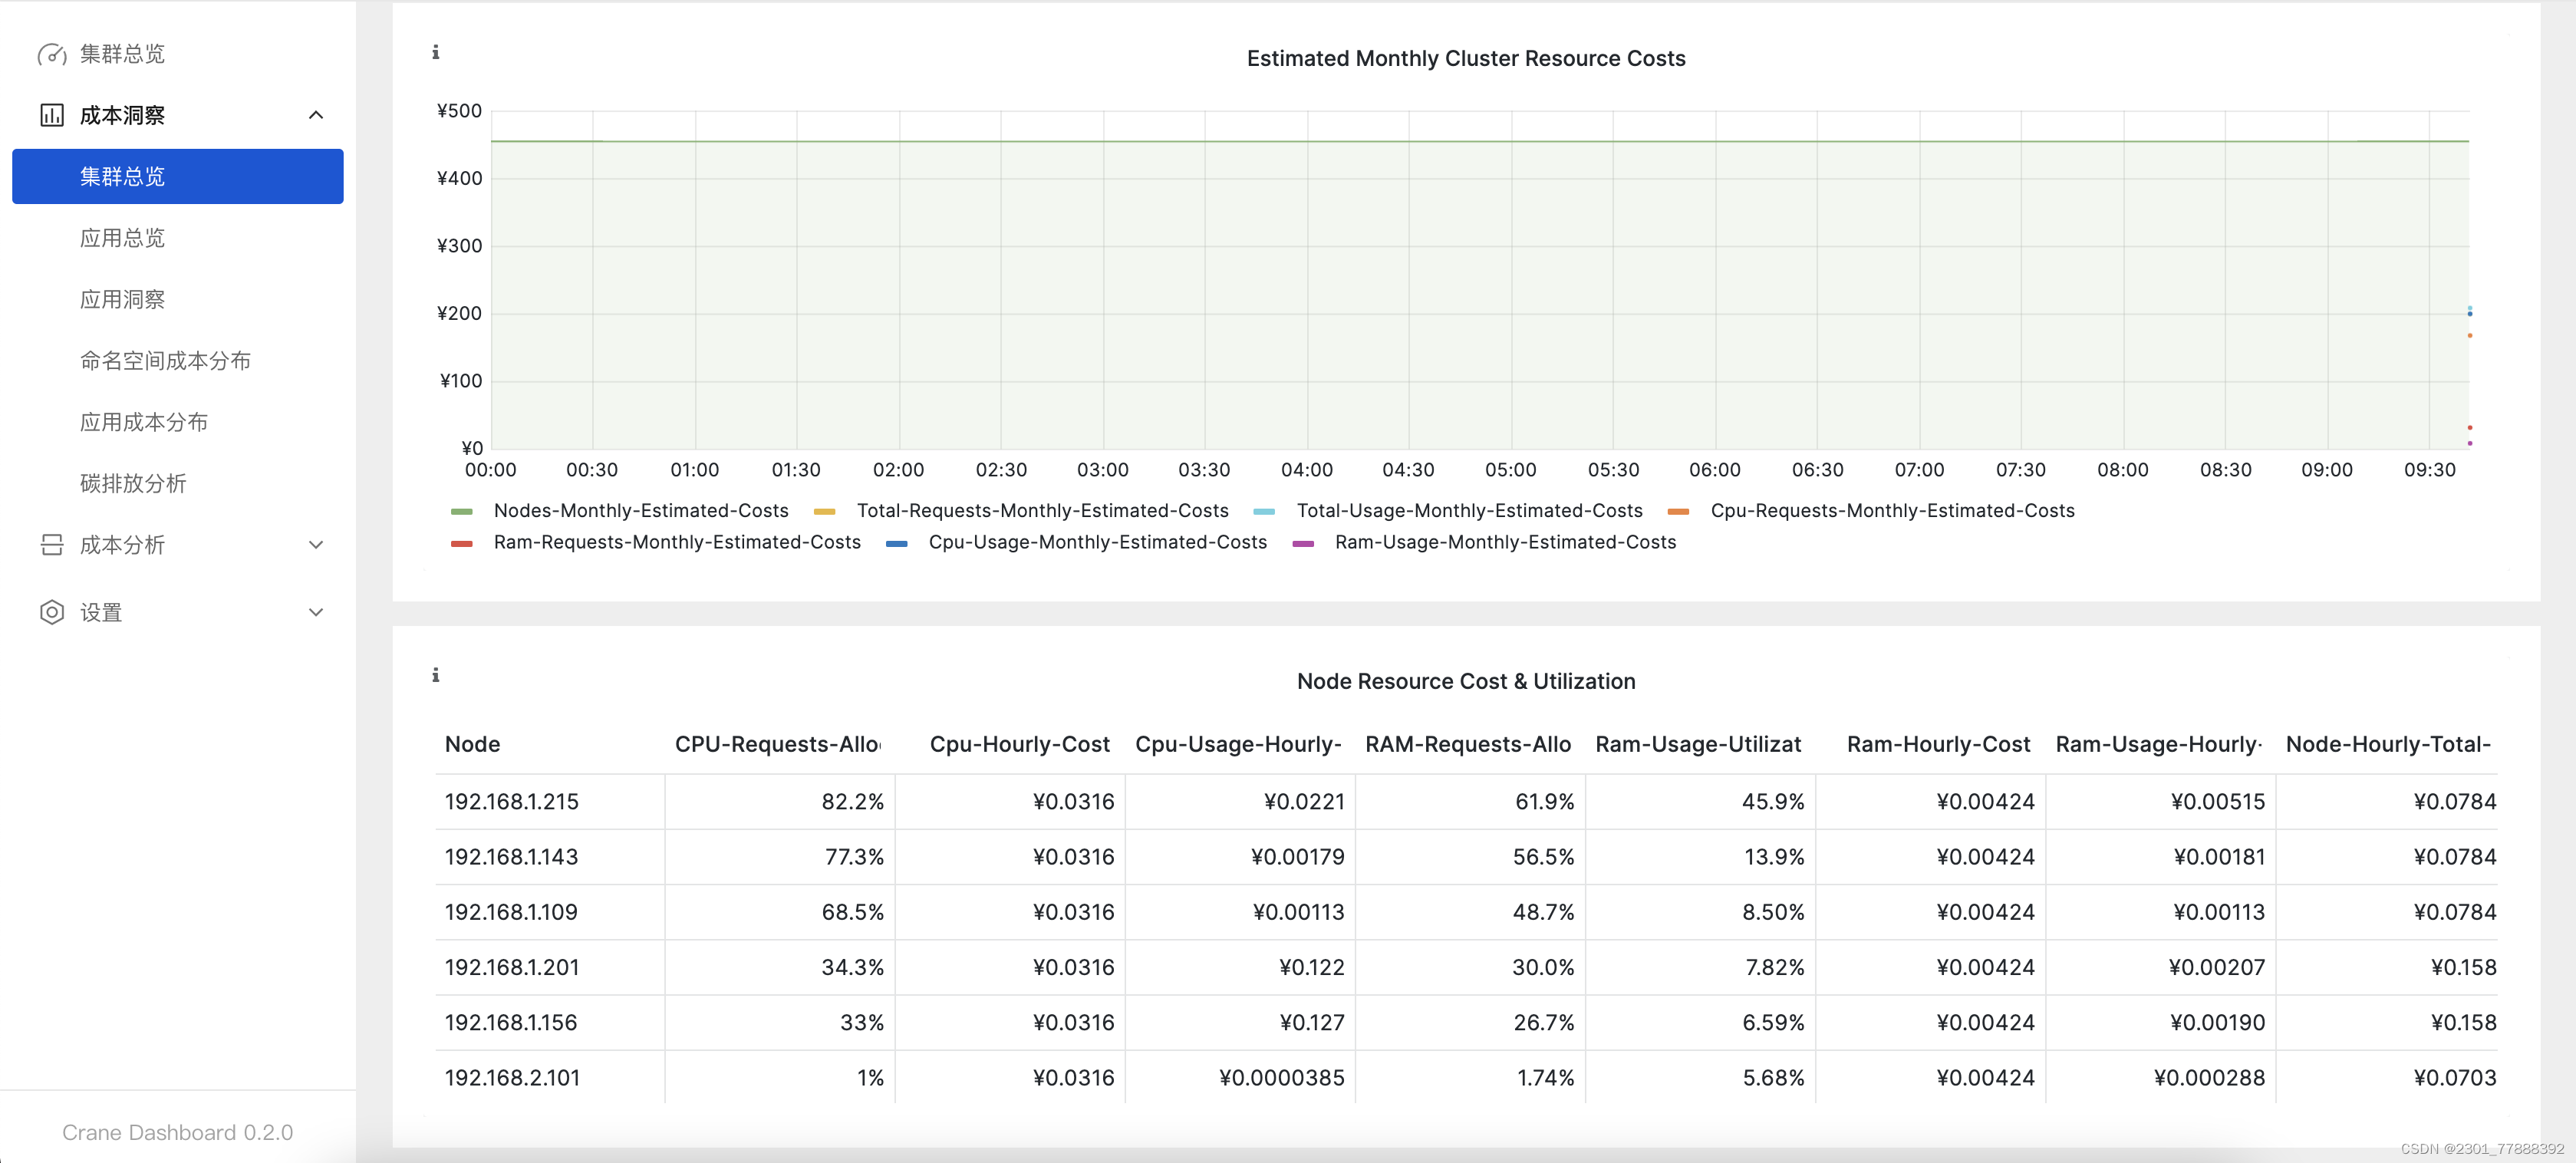The height and width of the screenshot is (1163, 2576).
Task: Expand the 成本分析 menu chevron
Action: (316, 545)
